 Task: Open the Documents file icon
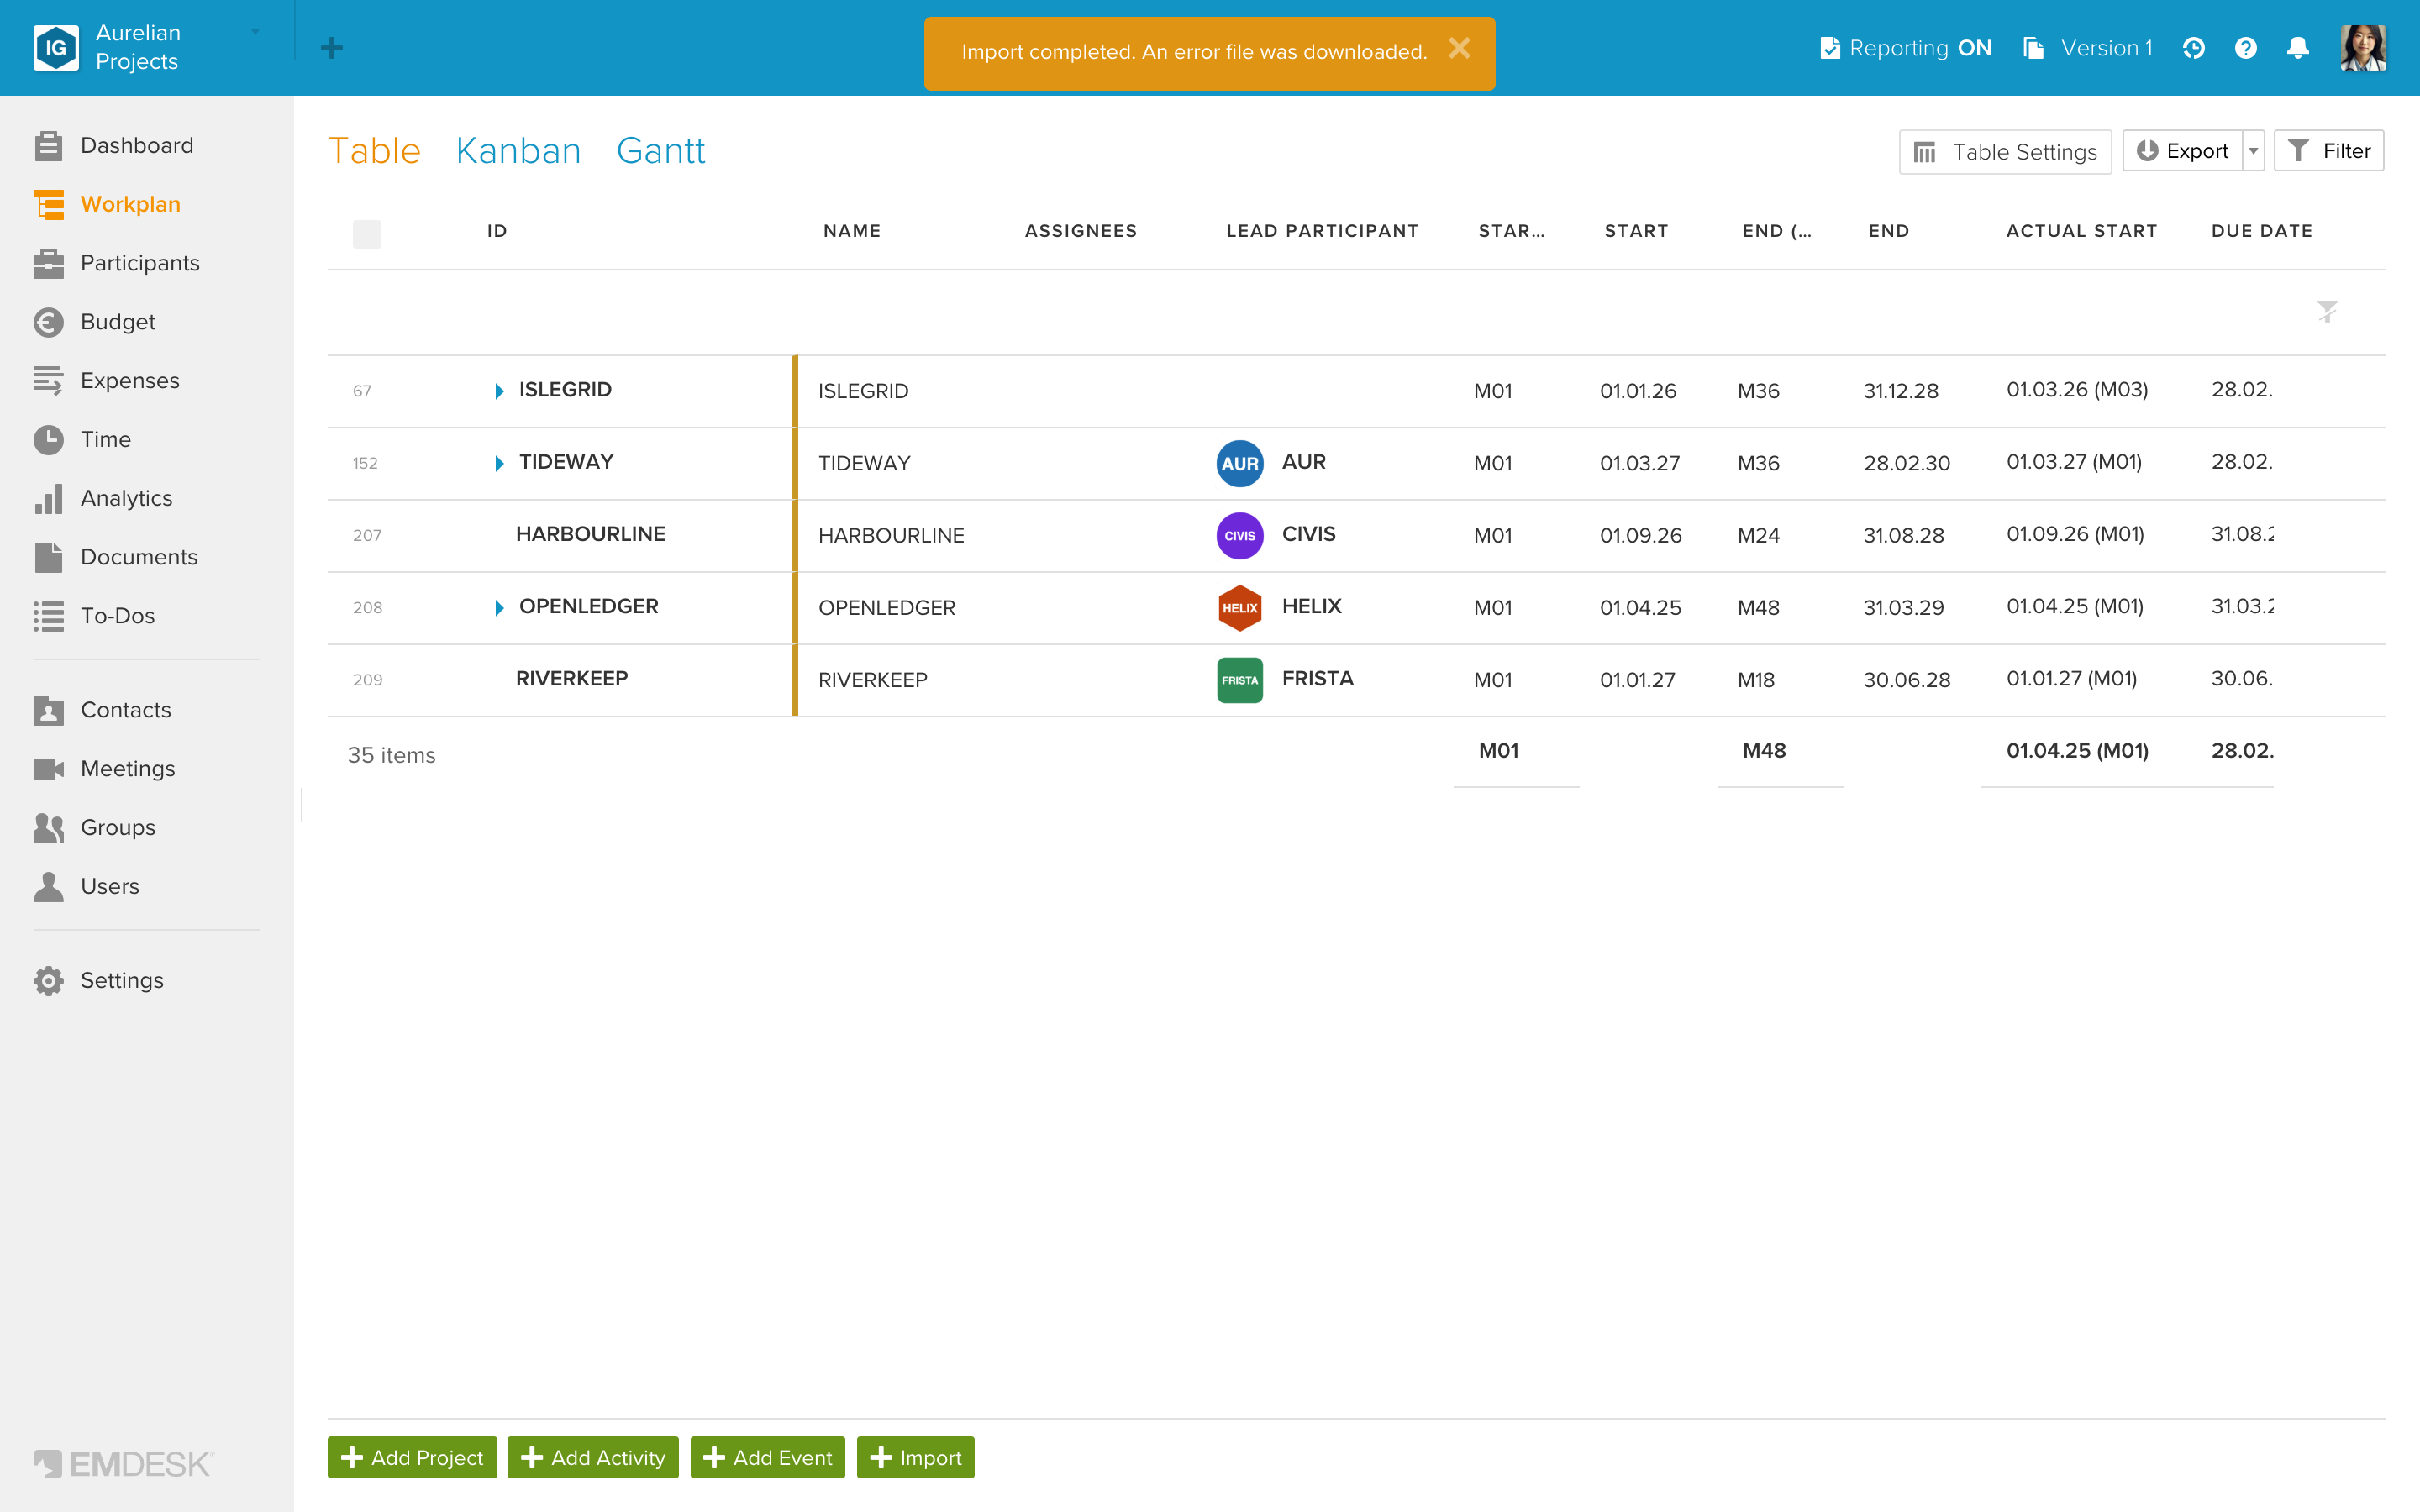pyautogui.click(x=48, y=557)
